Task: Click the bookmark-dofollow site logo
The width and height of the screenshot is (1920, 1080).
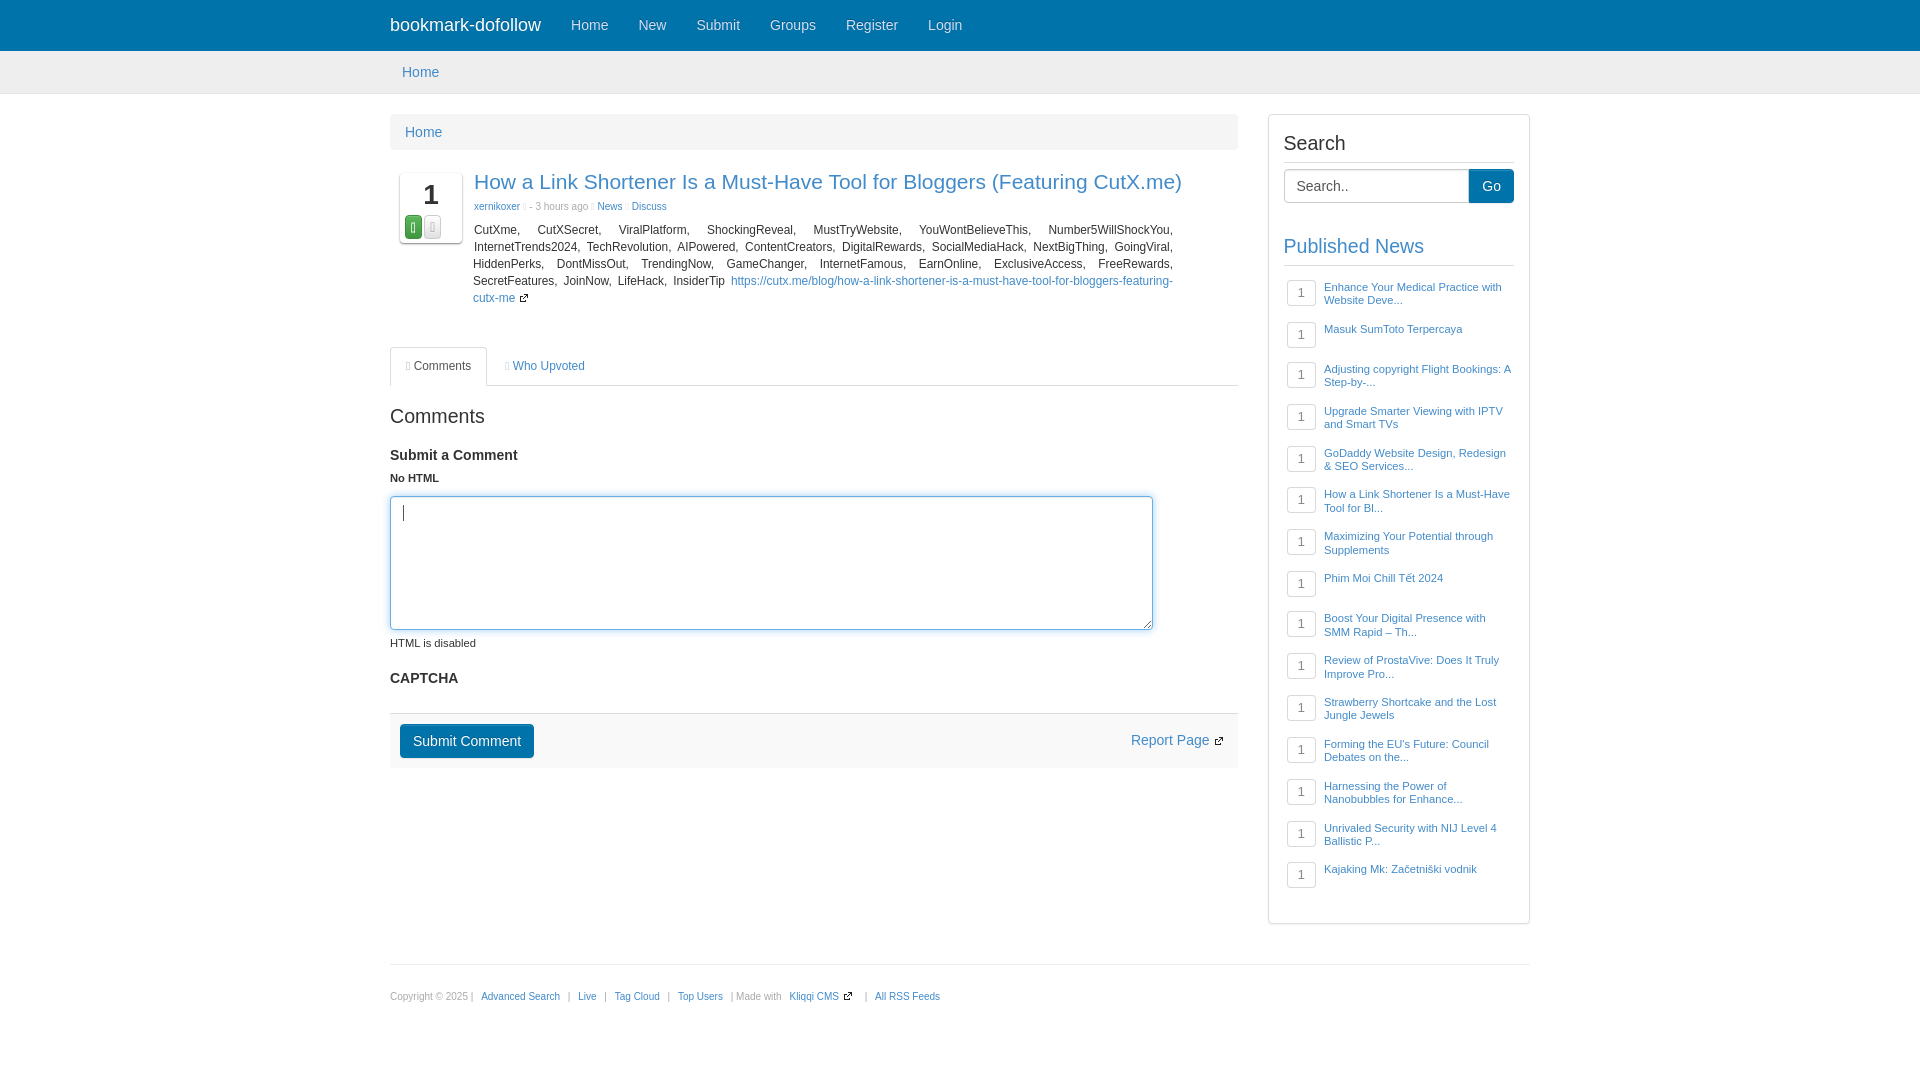Action: [465, 25]
